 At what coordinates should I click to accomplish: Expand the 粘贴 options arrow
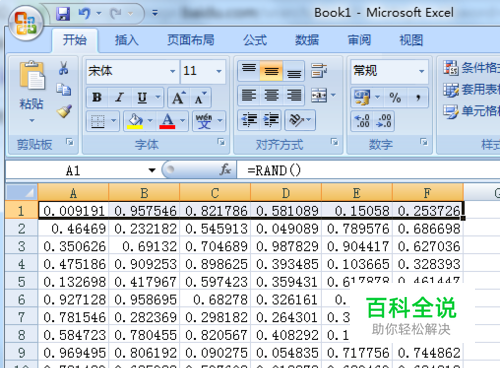(x=32, y=120)
